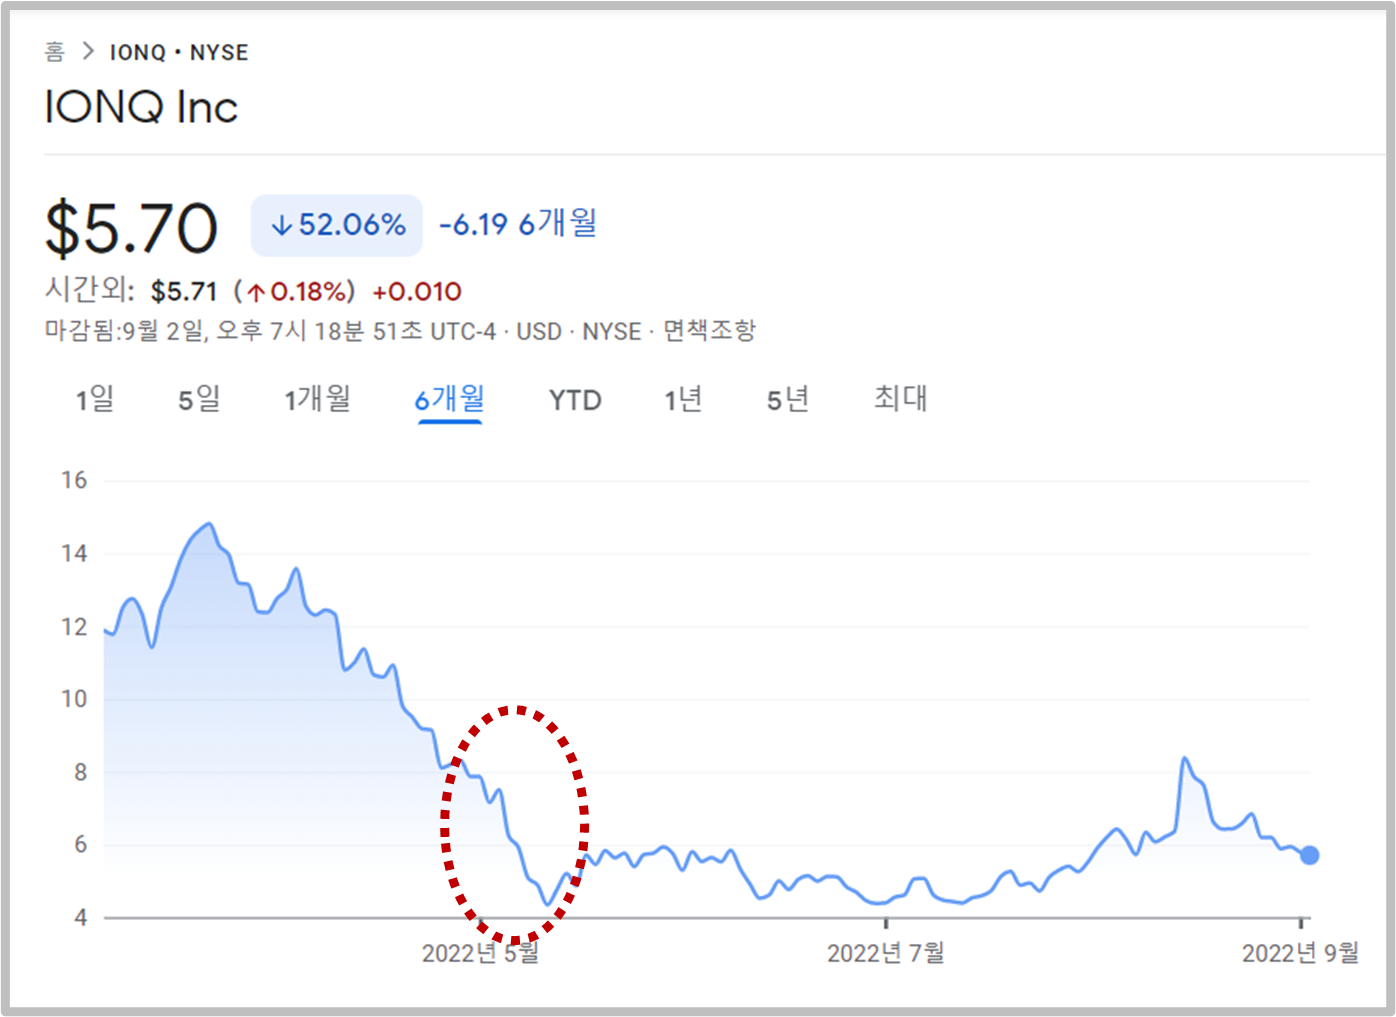
Task: Switch chart to 최대 range
Action: (x=901, y=398)
